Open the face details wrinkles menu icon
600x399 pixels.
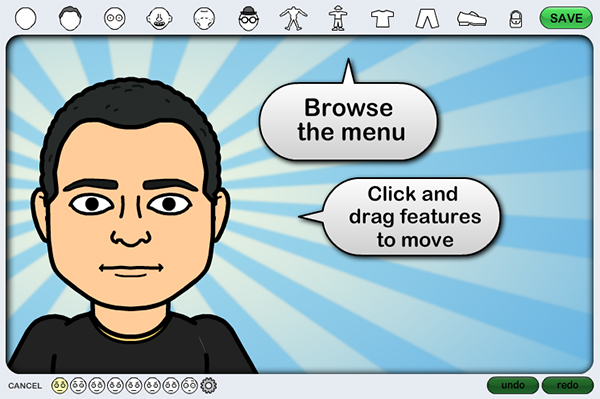204,18
